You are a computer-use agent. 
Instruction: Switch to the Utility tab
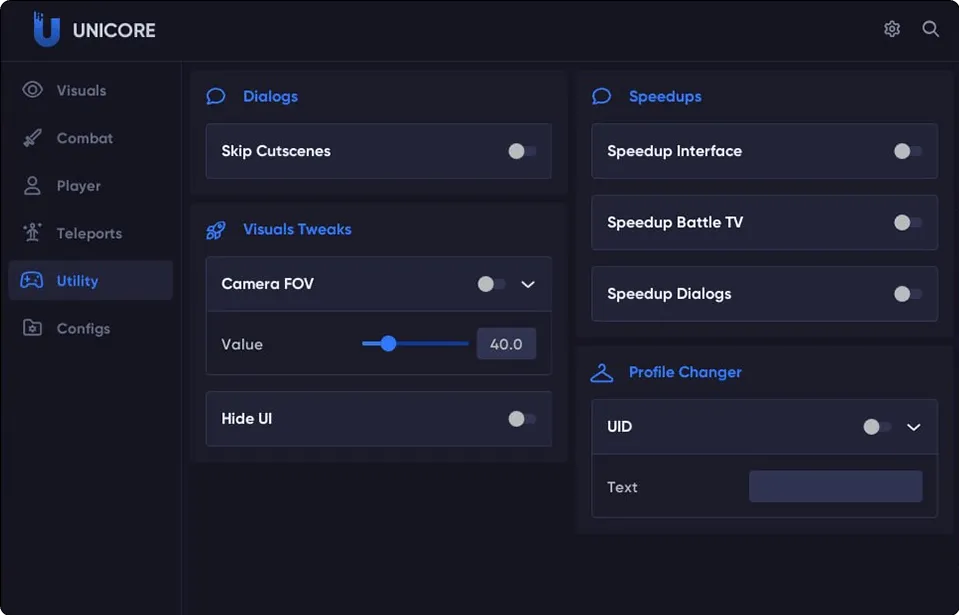[77, 281]
